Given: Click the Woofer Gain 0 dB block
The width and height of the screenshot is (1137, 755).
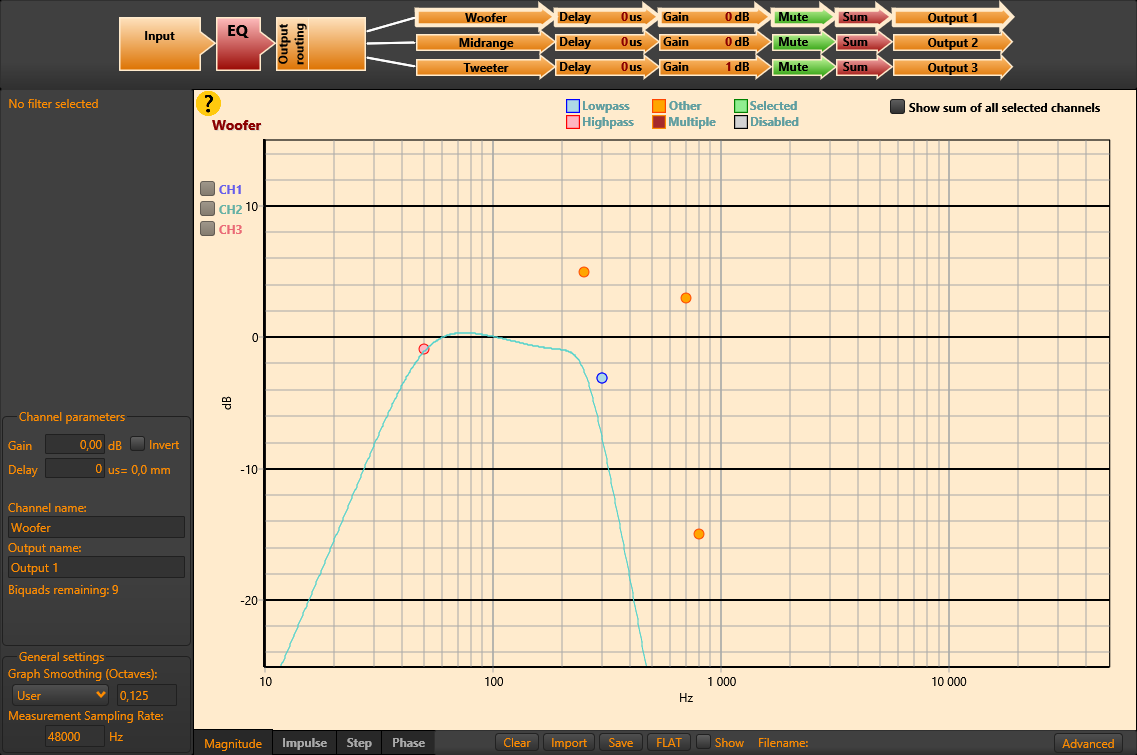Looking at the screenshot, I should point(714,17).
